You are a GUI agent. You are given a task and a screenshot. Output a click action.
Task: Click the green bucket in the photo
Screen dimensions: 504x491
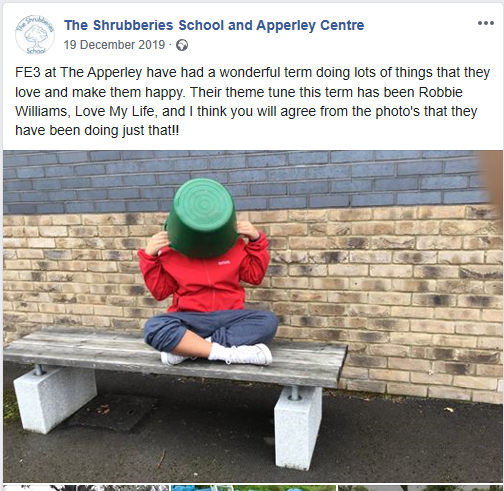(x=202, y=217)
